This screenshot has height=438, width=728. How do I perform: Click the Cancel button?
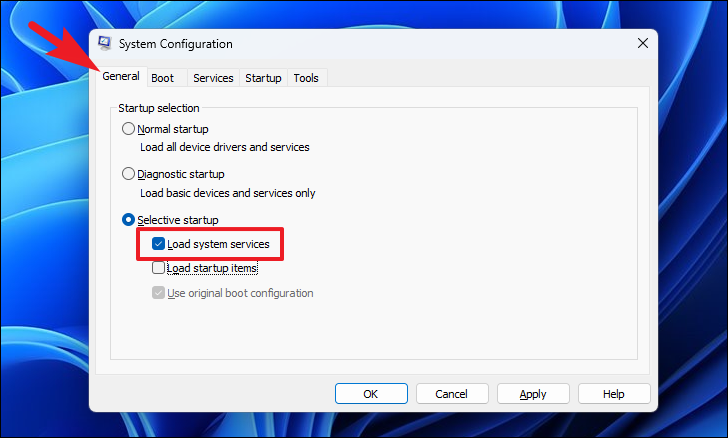[452, 394]
